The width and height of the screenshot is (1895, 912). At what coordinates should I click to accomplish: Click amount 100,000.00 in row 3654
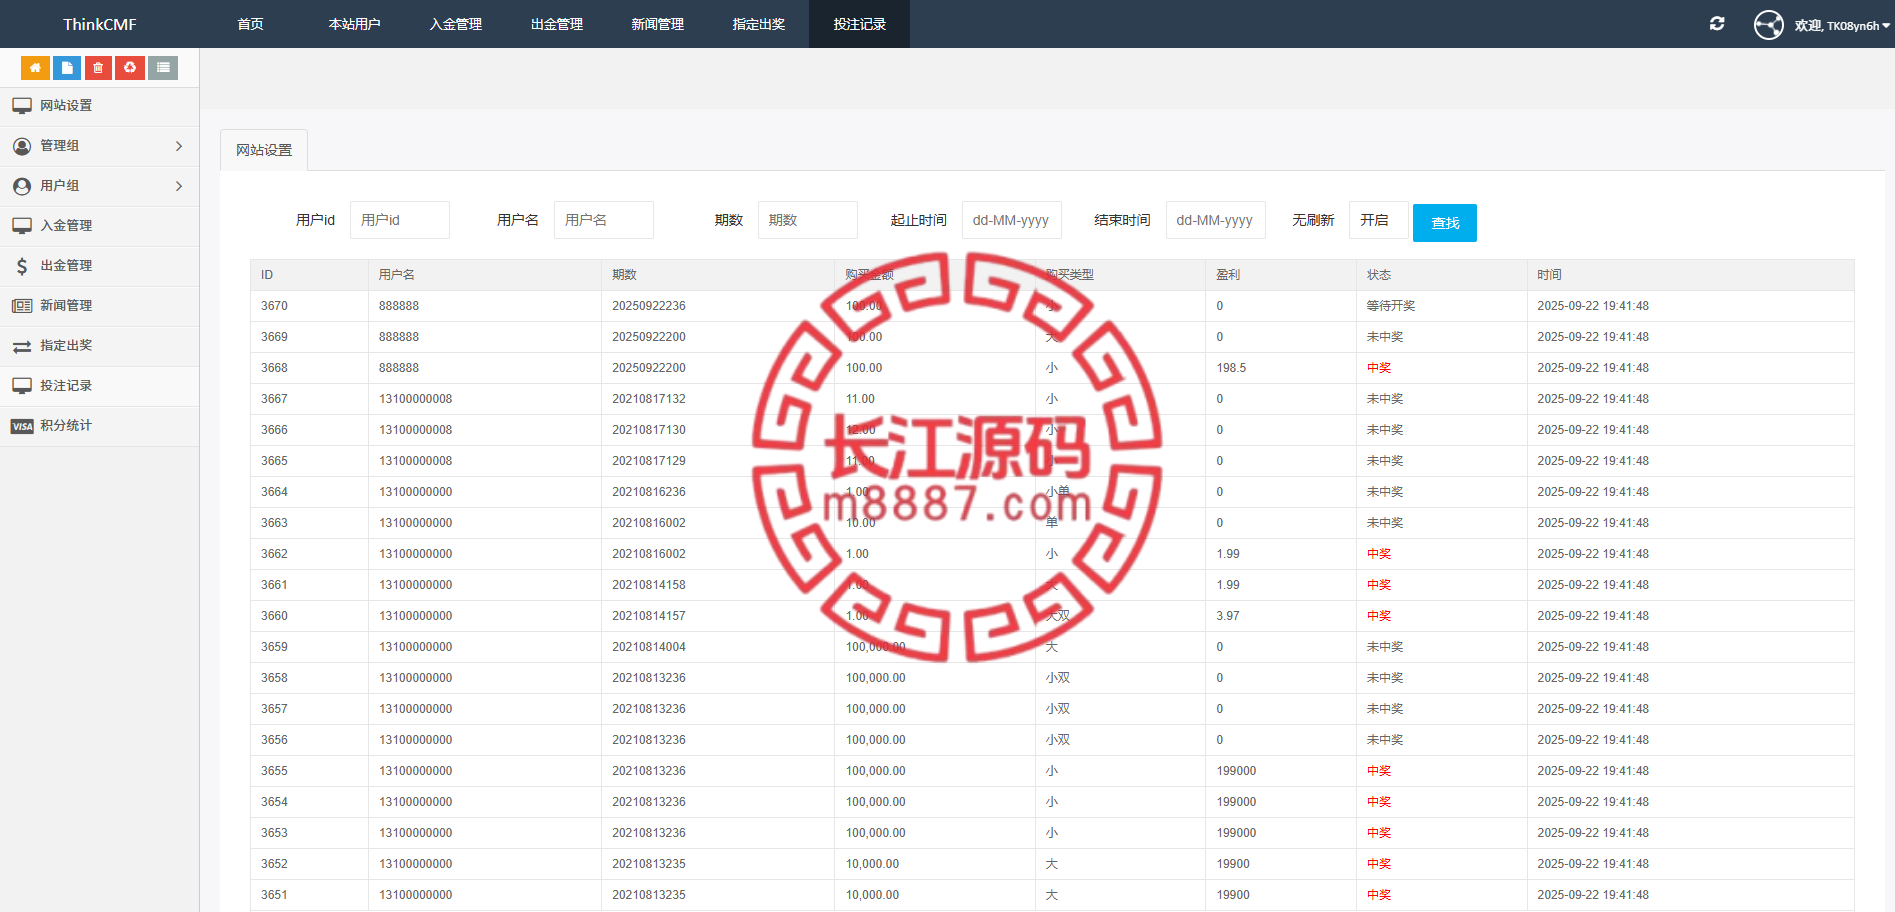click(876, 802)
